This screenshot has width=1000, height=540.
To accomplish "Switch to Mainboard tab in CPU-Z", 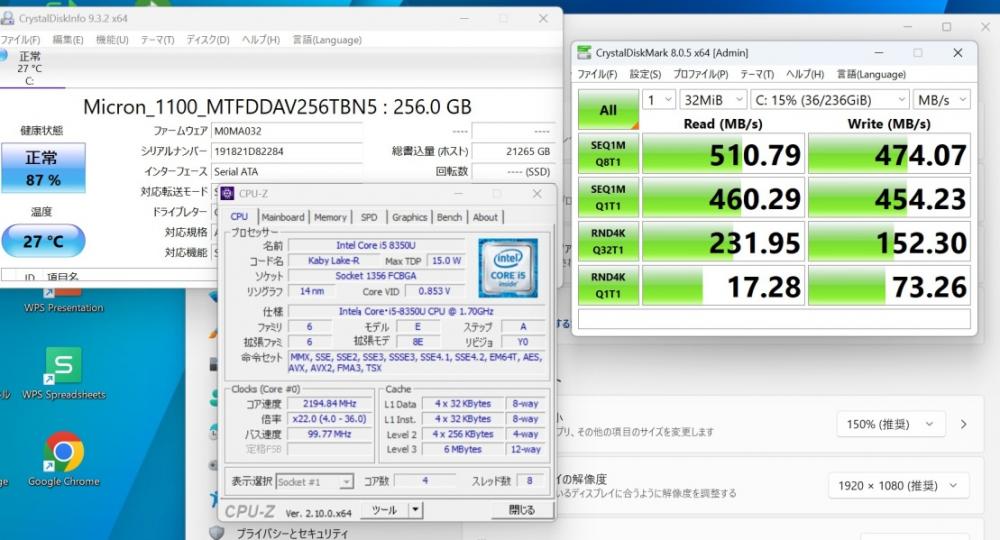I will (283, 217).
